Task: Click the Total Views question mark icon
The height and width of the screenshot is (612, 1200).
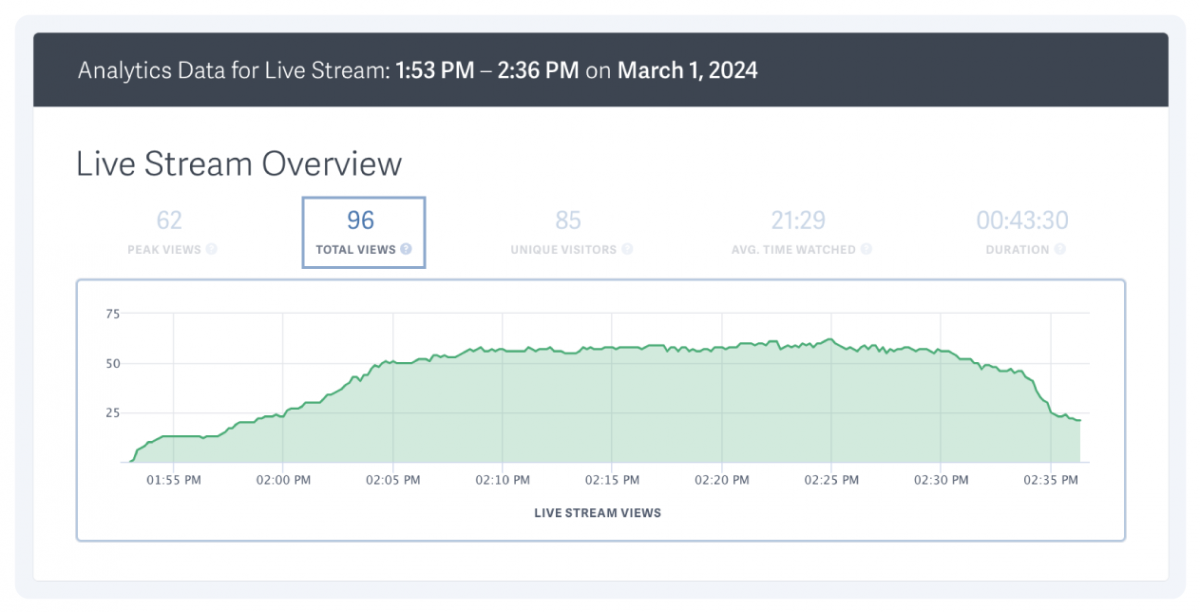Action: (x=406, y=250)
